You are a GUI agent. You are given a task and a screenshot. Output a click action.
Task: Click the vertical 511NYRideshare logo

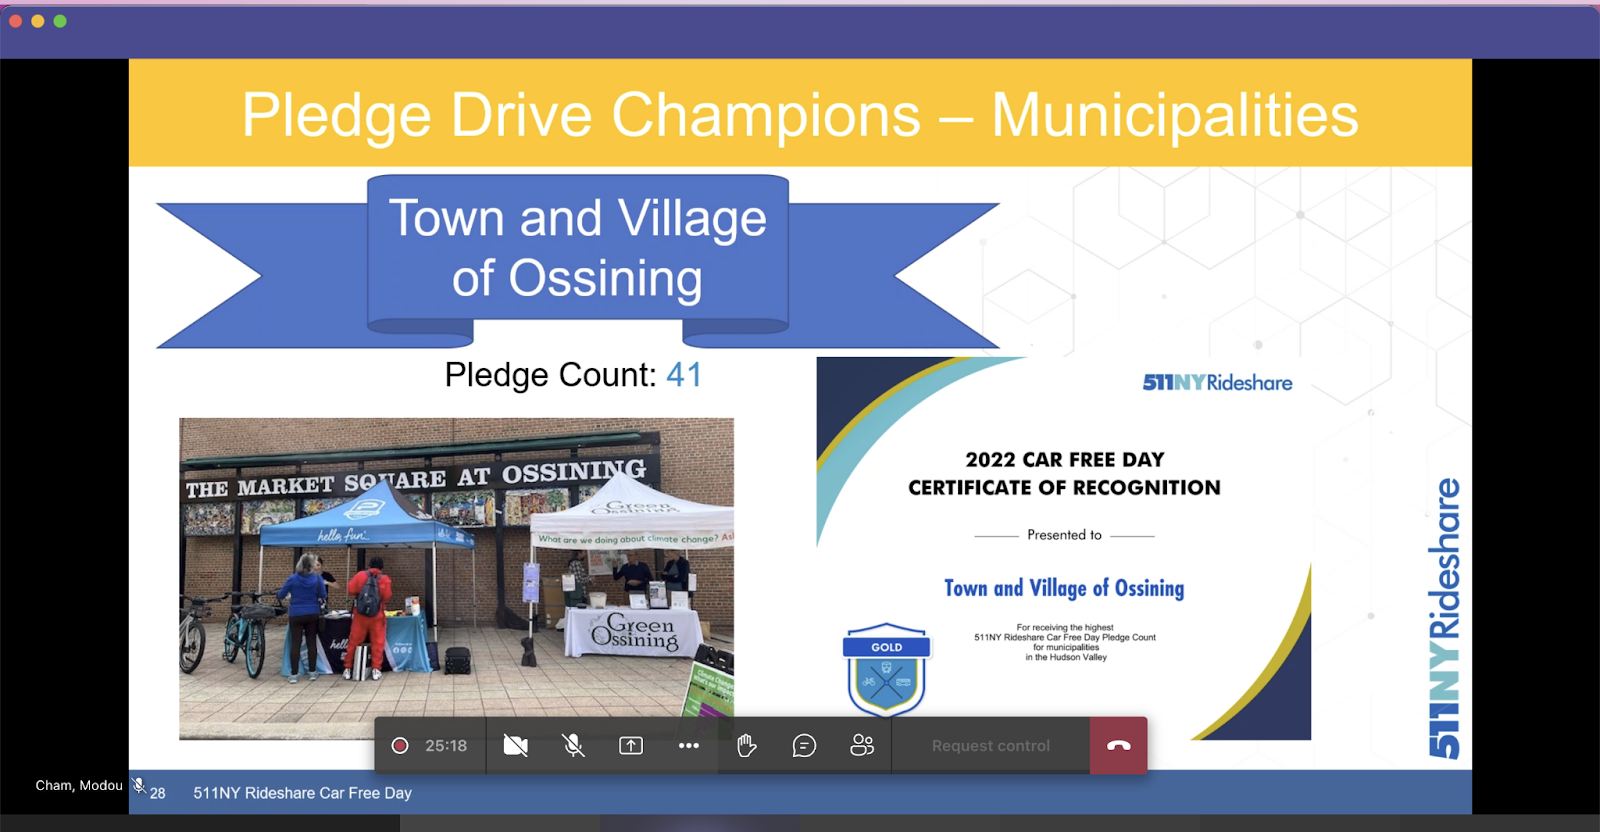coord(1445,619)
